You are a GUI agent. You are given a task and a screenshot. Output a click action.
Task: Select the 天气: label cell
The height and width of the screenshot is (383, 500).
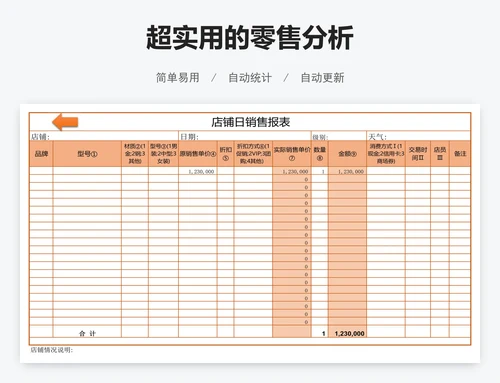(419, 136)
